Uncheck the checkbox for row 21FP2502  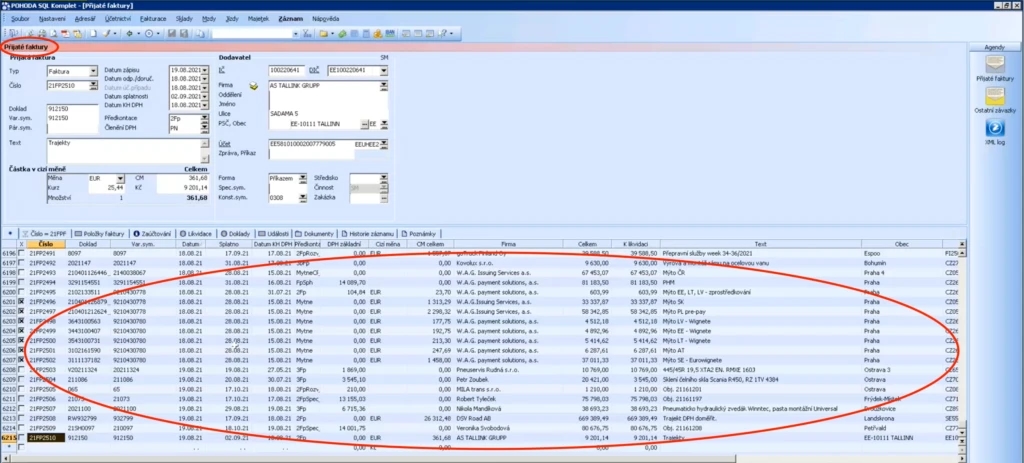21,360
